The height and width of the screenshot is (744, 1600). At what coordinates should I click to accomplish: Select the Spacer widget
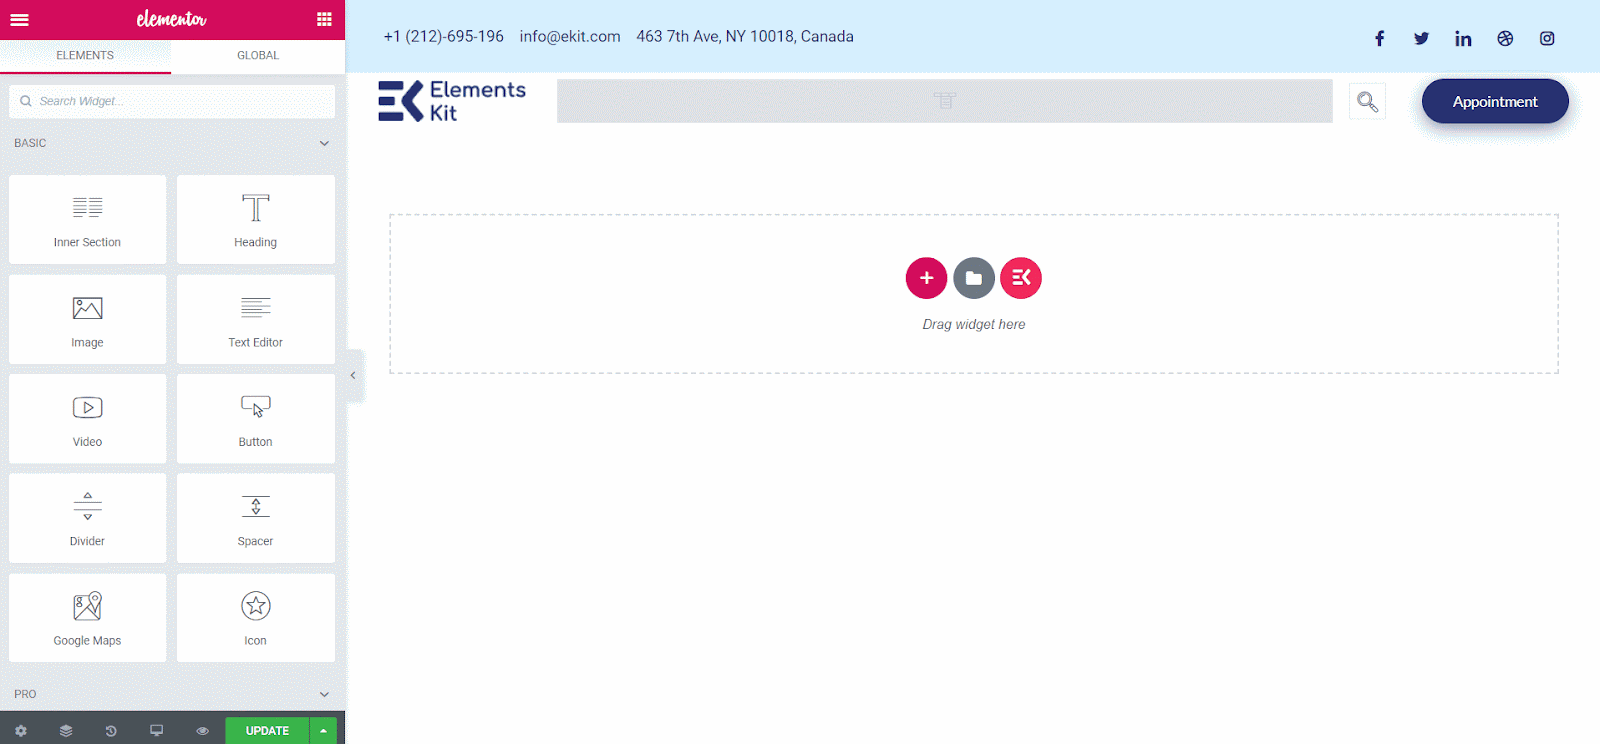(x=256, y=518)
